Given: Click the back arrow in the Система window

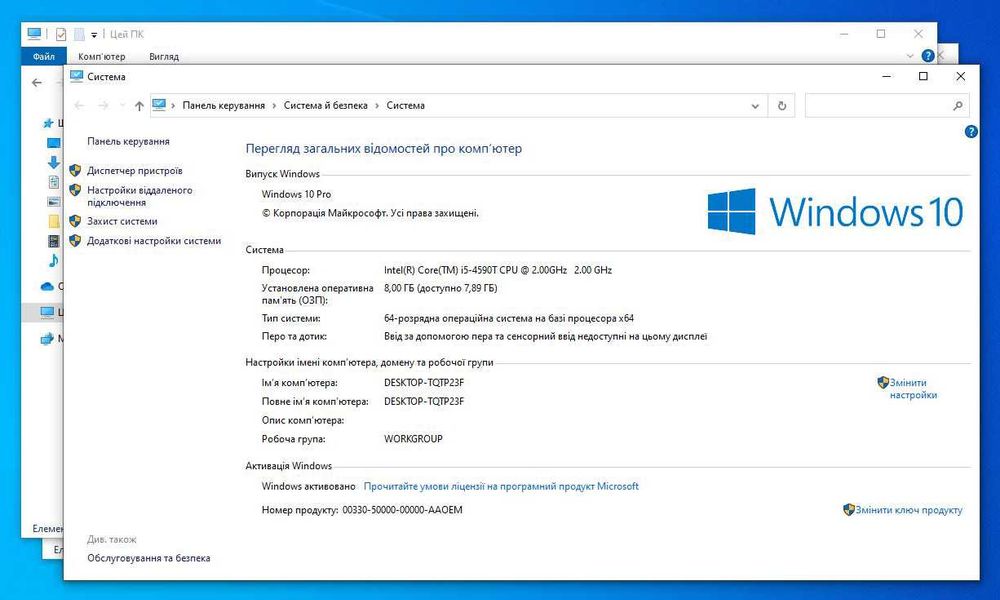Looking at the screenshot, I should pyautogui.click(x=79, y=105).
